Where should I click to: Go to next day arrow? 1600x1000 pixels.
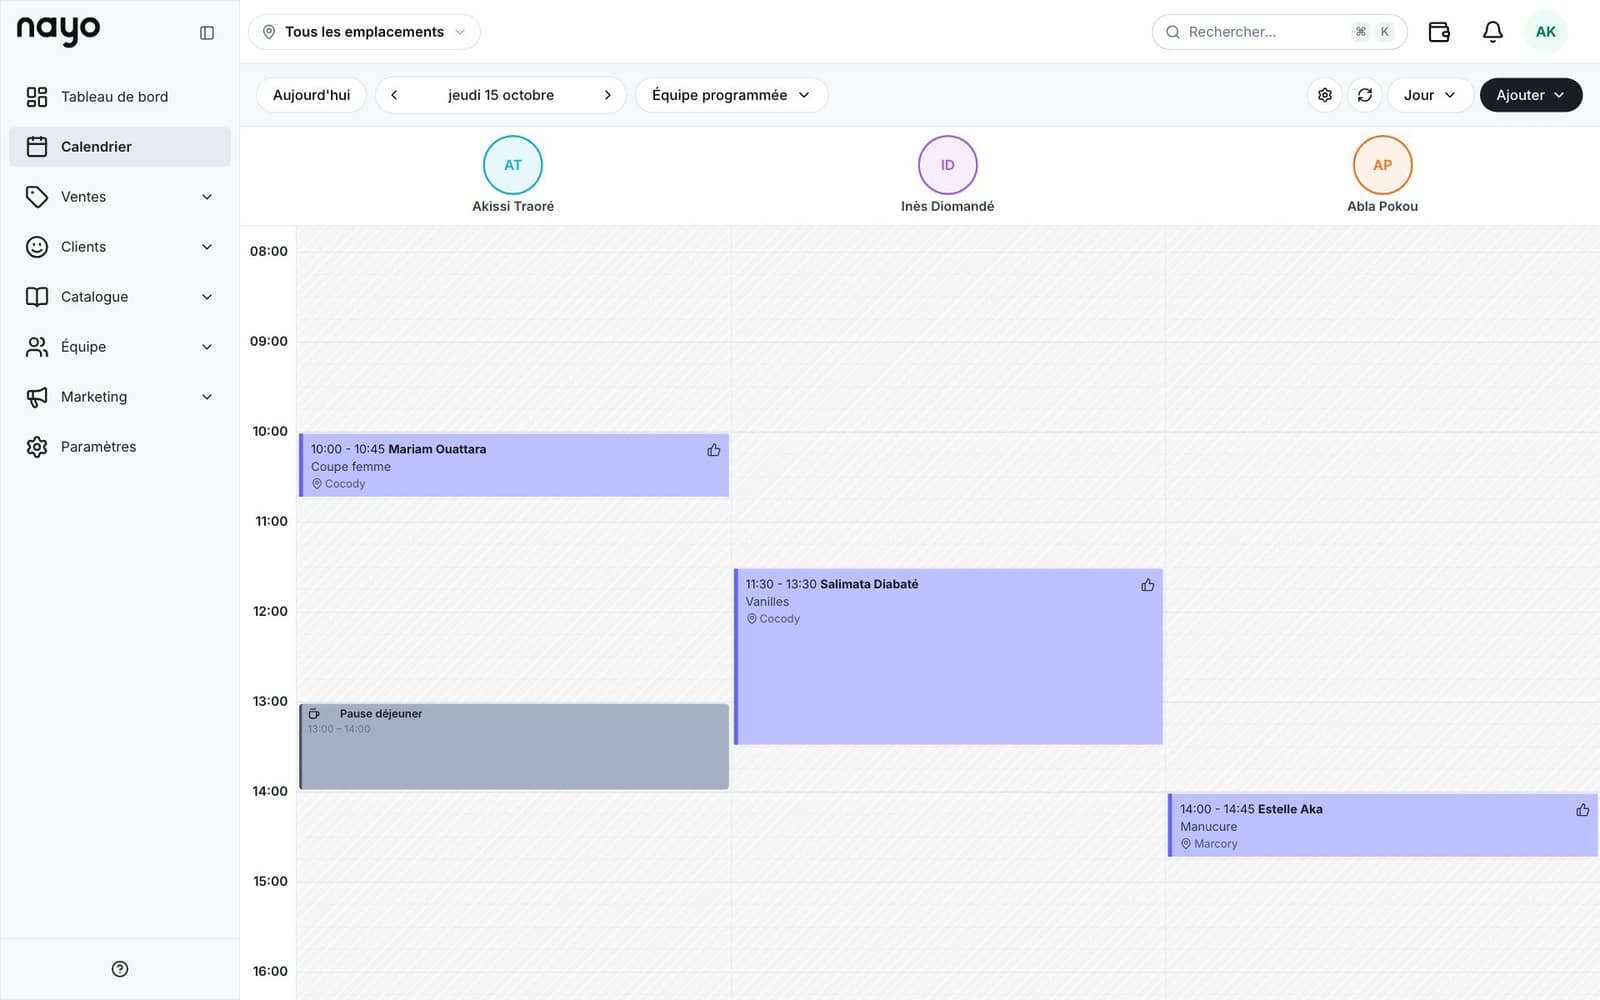point(607,95)
